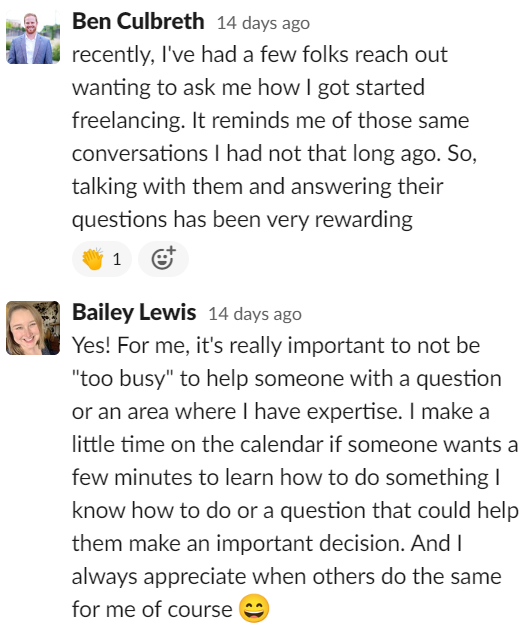
Task: Click the Bailey Lewis sender name
Action: click(134, 312)
